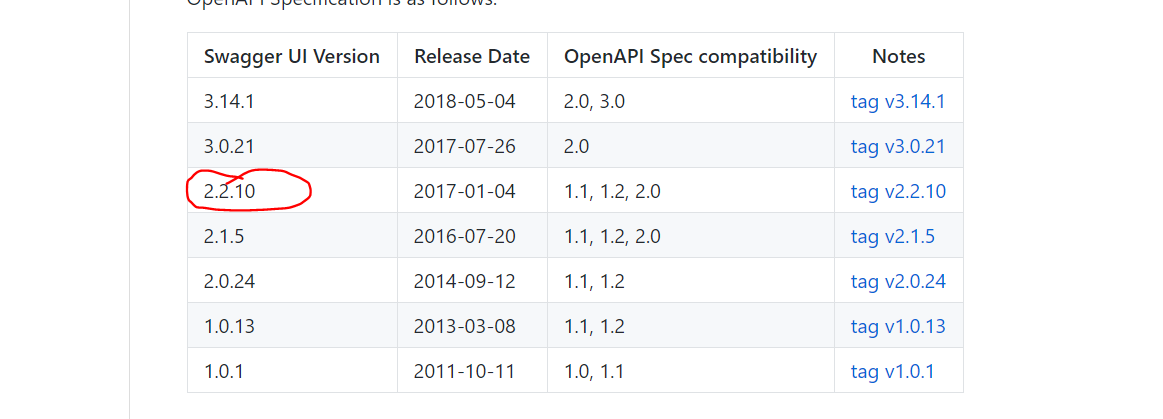The height and width of the screenshot is (419, 1163).
Task: Click compatibility cell in 3.0.21 row
Action: (x=691, y=146)
